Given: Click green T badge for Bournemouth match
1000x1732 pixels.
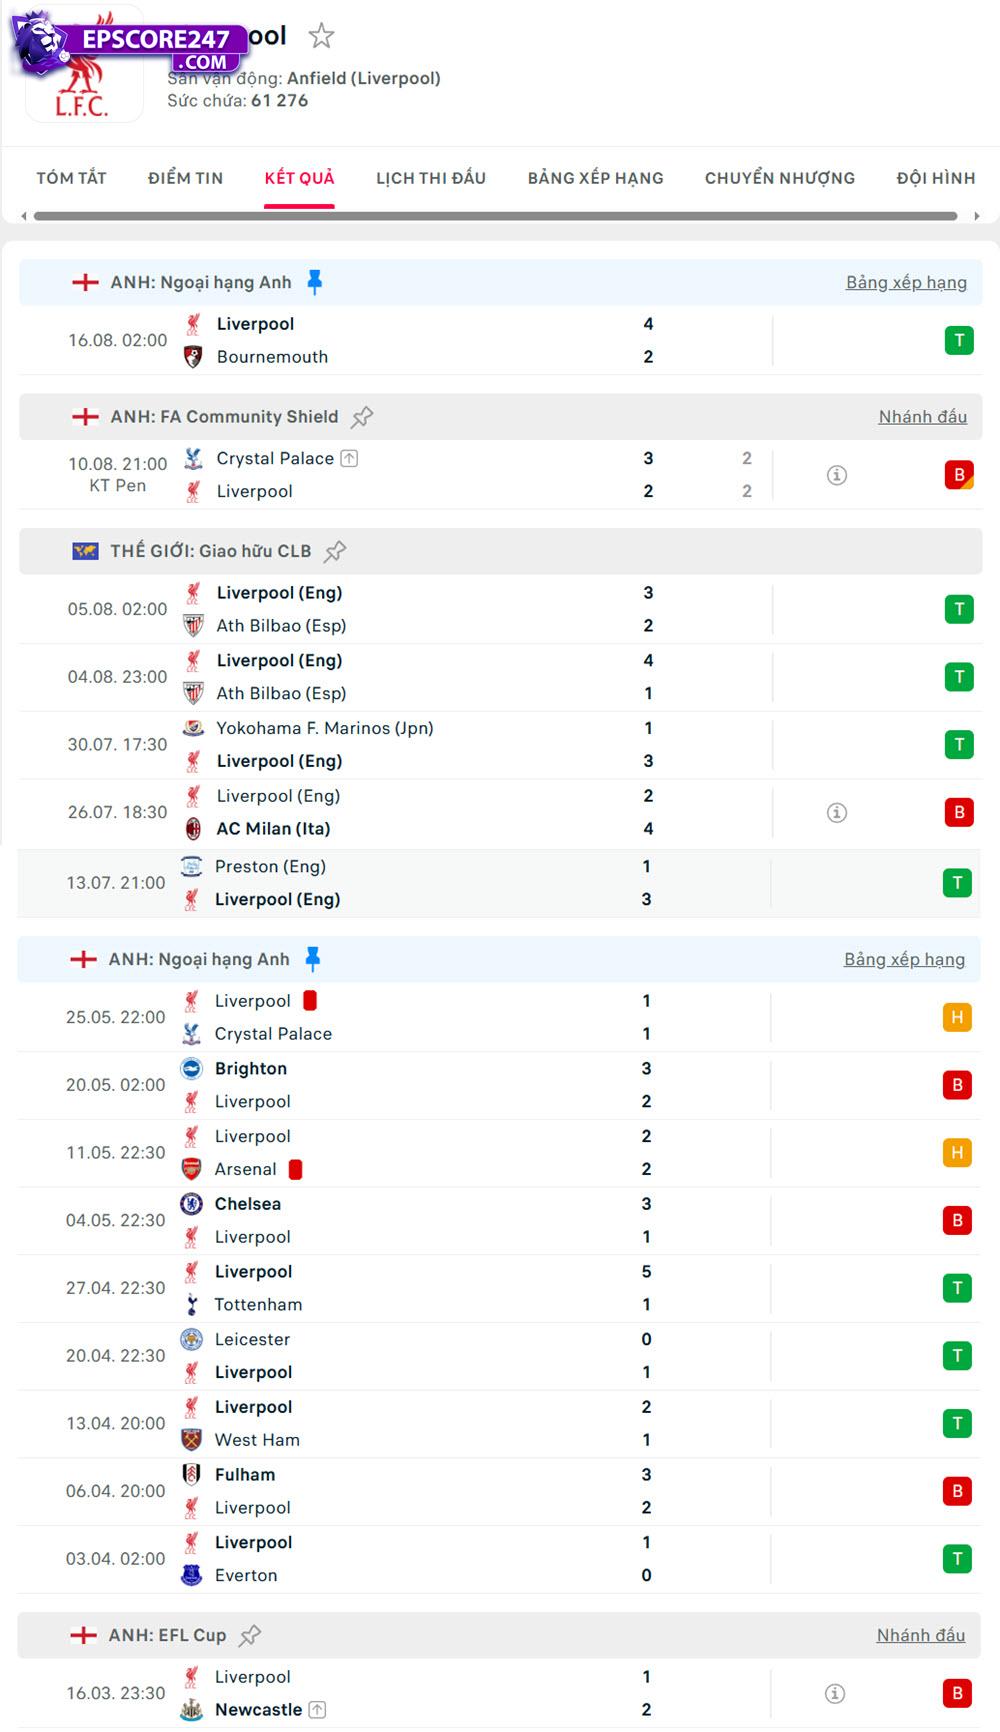Looking at the screenshot, I should click(x=959, y=341).
